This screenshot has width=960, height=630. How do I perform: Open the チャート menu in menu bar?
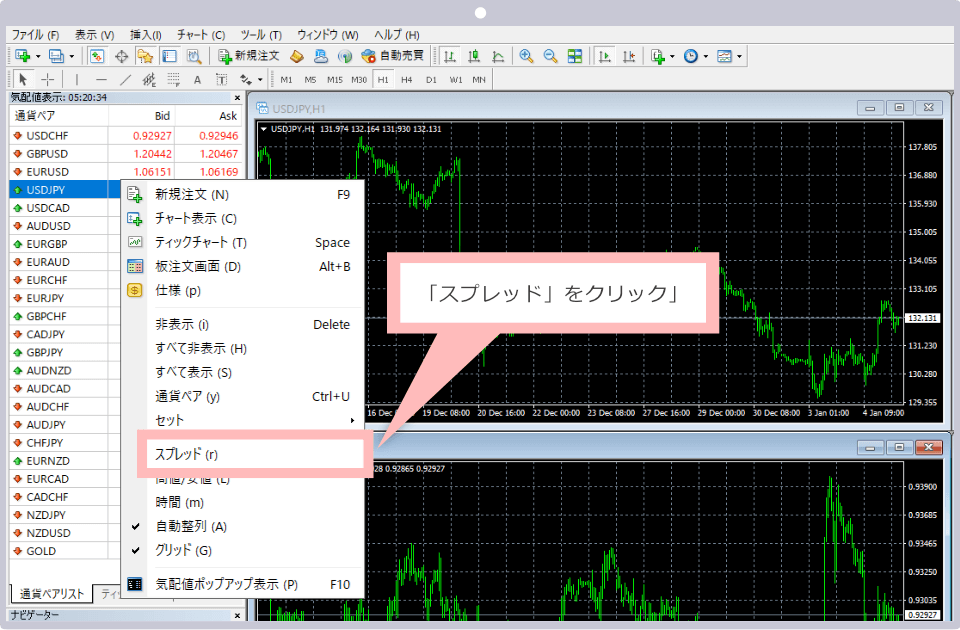[201, 35]
